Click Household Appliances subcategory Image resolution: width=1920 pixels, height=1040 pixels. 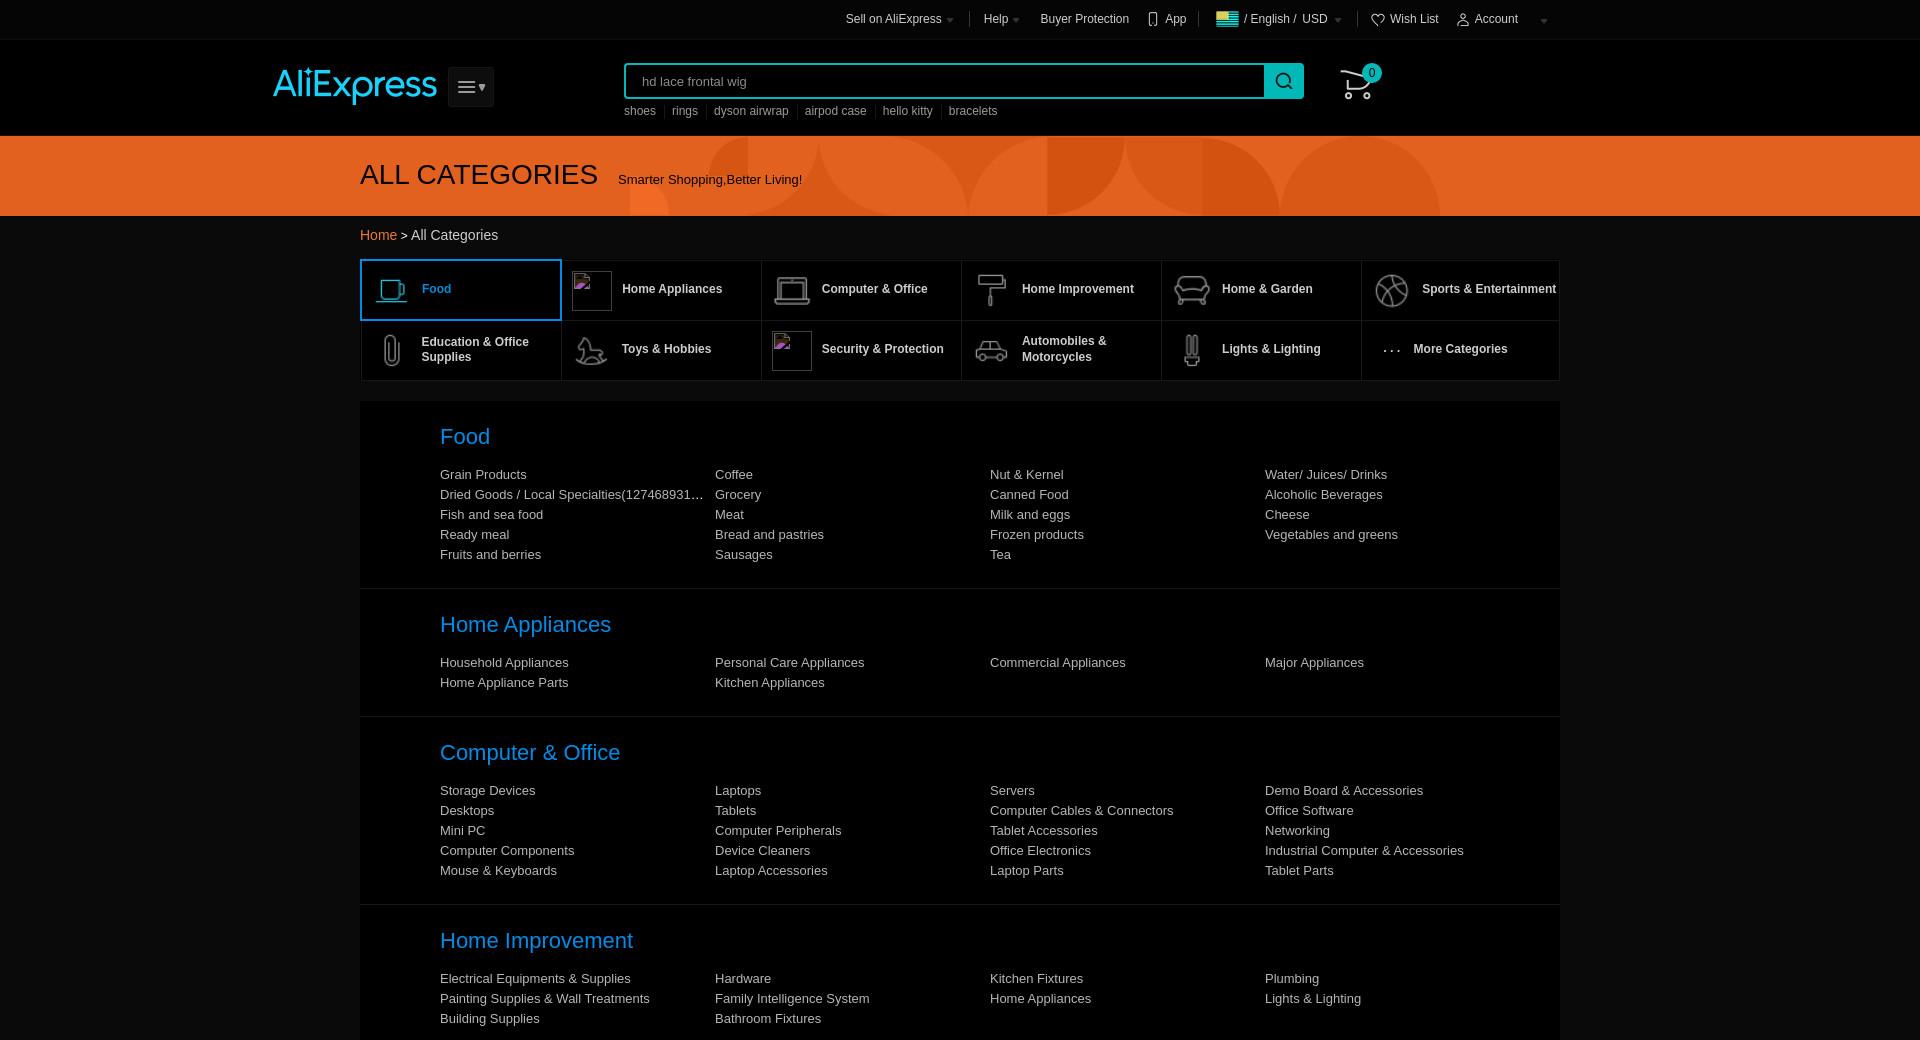click(x=504, y=663)
